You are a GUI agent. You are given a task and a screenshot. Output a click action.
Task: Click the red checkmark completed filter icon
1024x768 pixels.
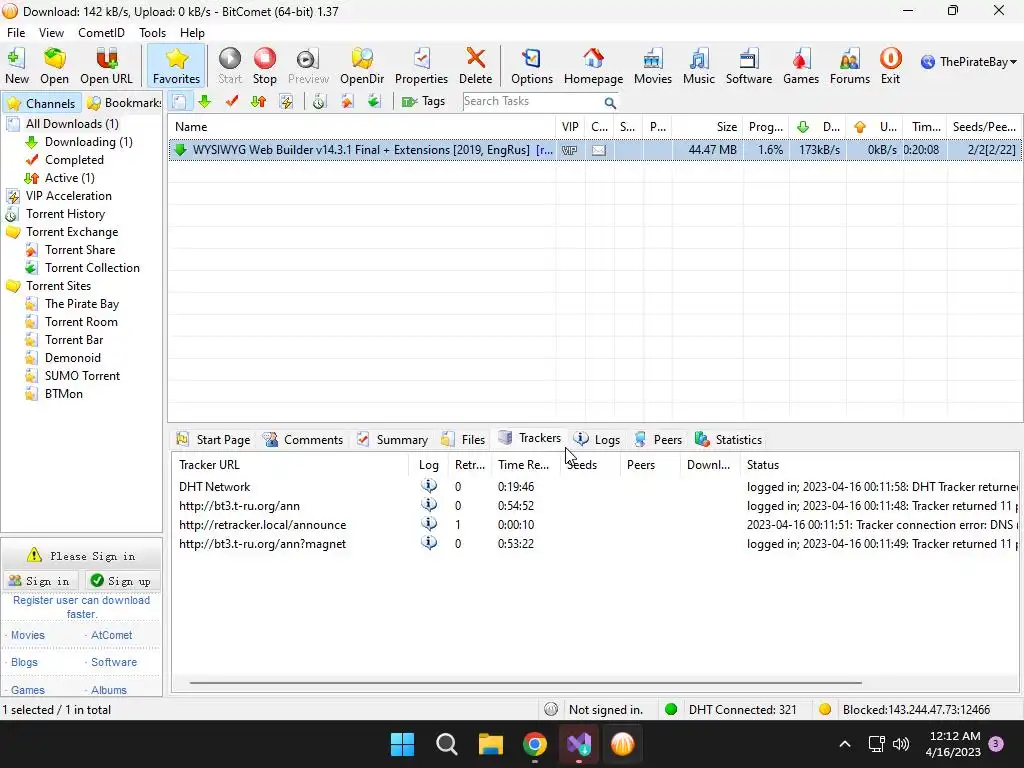coord(232,101)
